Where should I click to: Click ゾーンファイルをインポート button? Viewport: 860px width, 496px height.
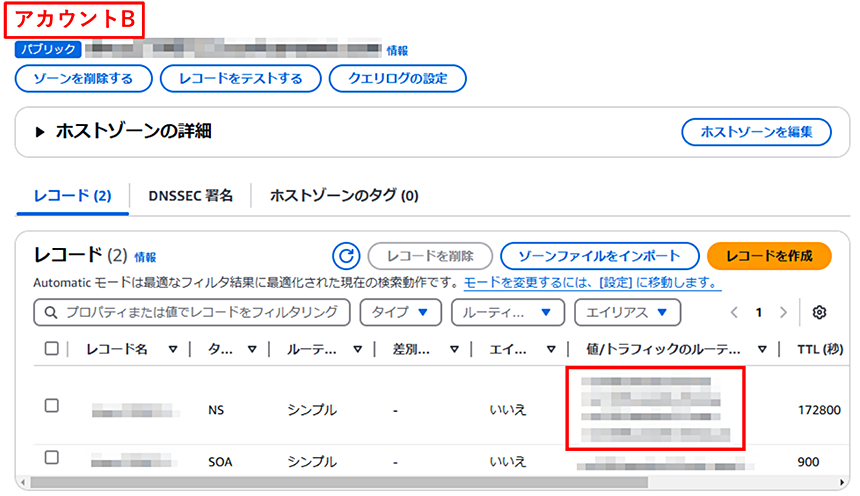click(598, 255)
